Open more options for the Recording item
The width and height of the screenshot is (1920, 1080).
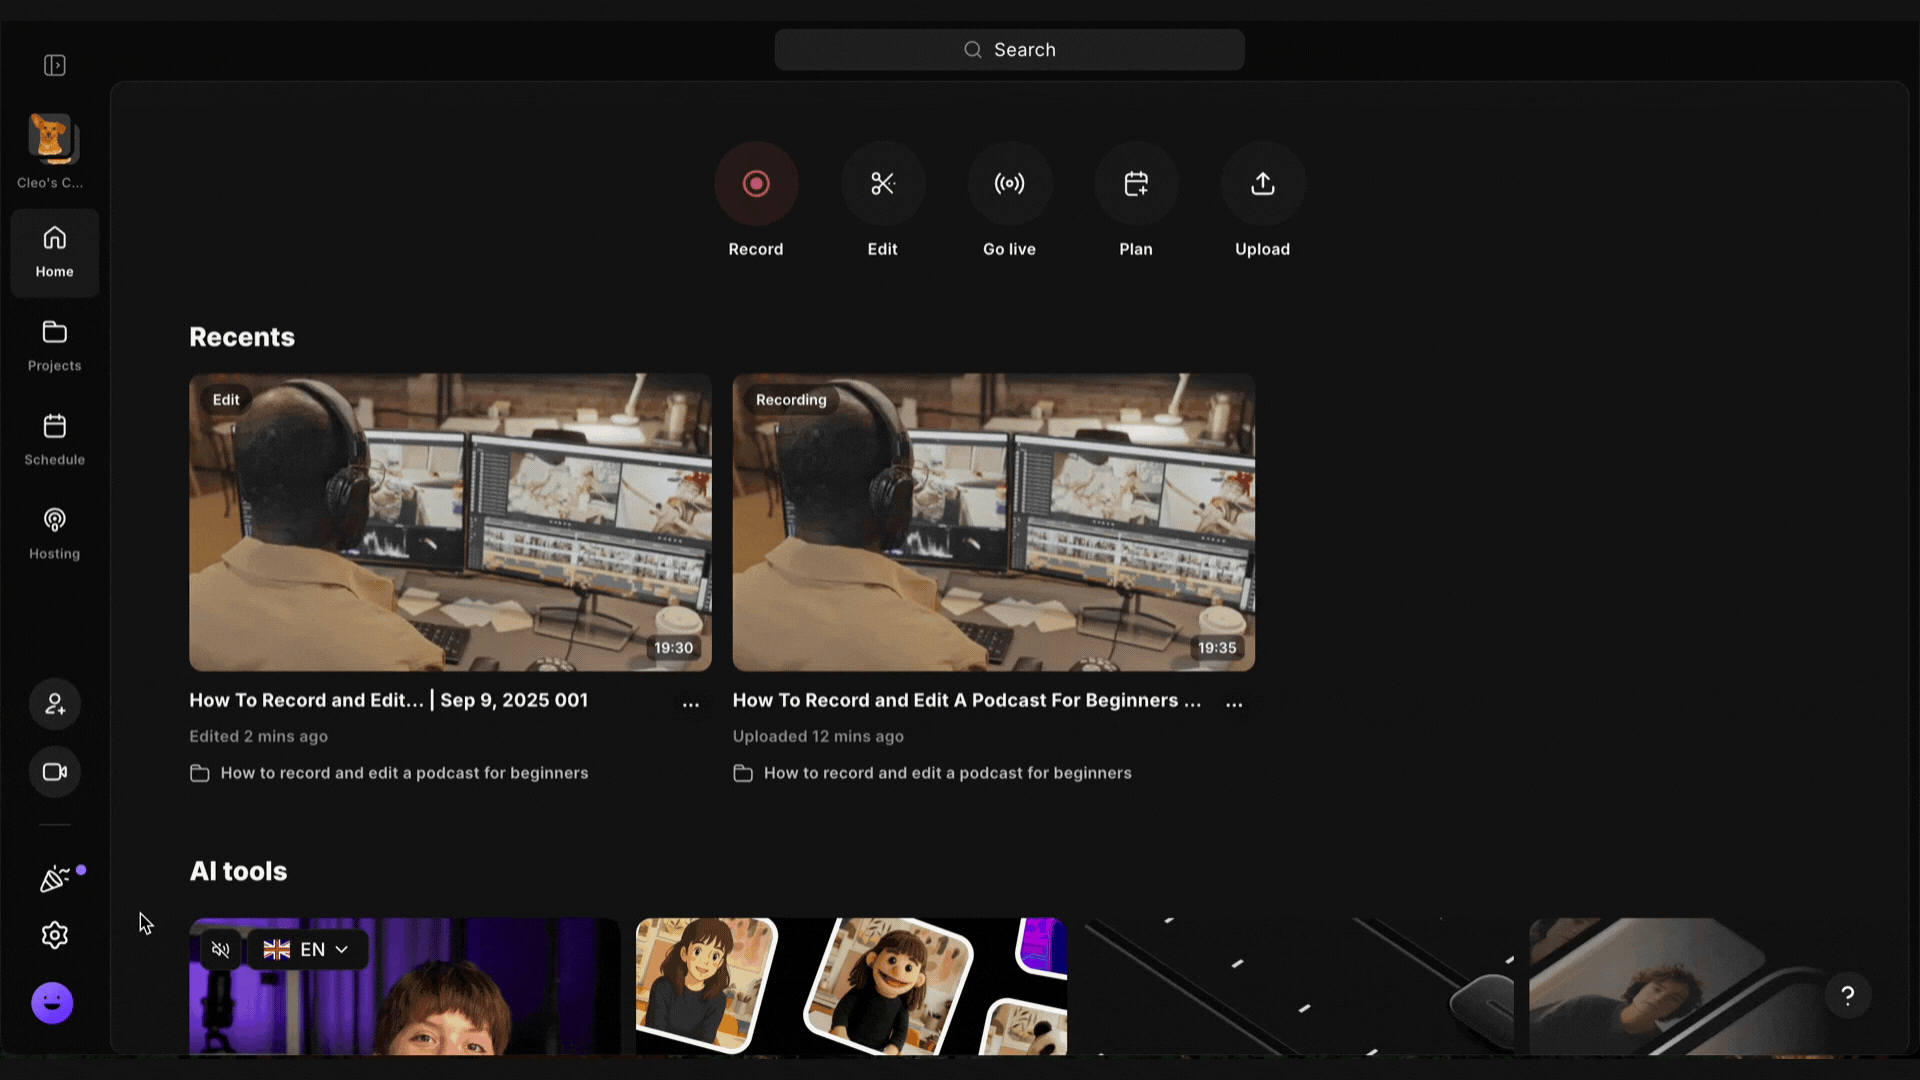click(1234, 704)
